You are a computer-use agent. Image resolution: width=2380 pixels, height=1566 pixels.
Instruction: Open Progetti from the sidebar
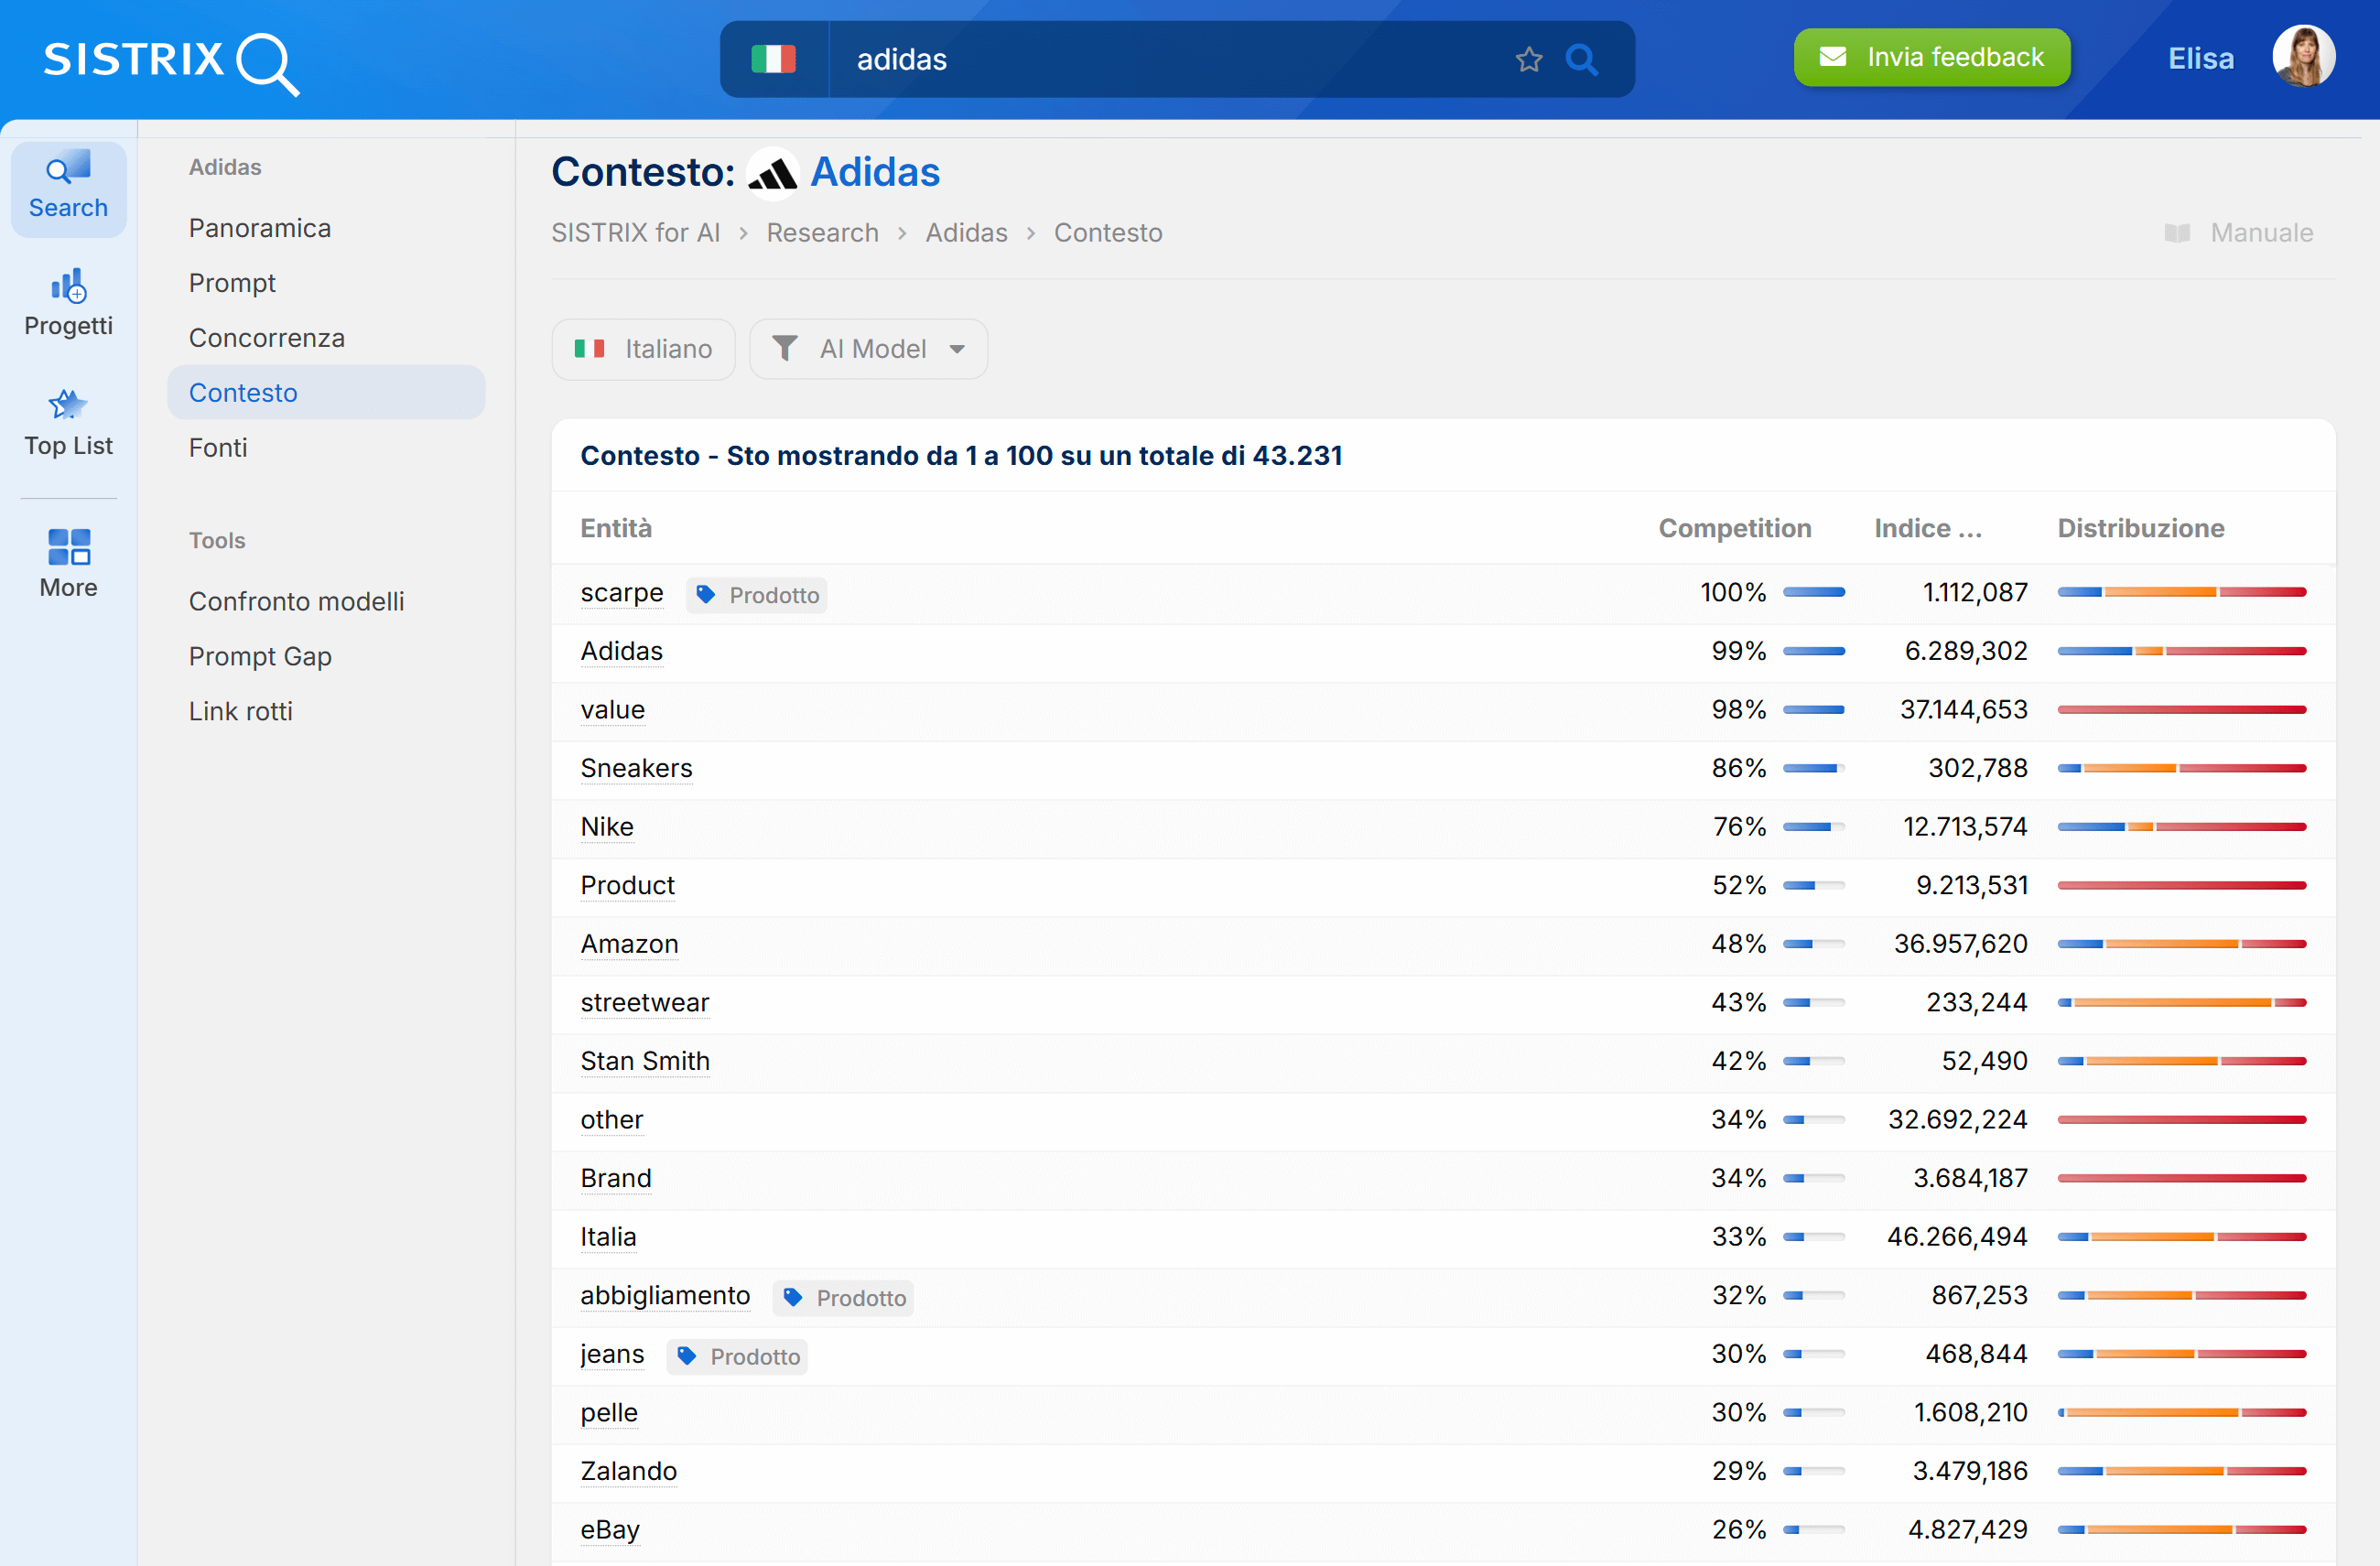(x=67, y=300)
